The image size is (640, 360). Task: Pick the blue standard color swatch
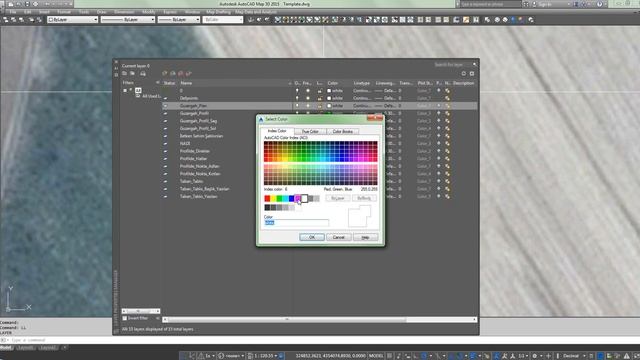tap(291, 199)
